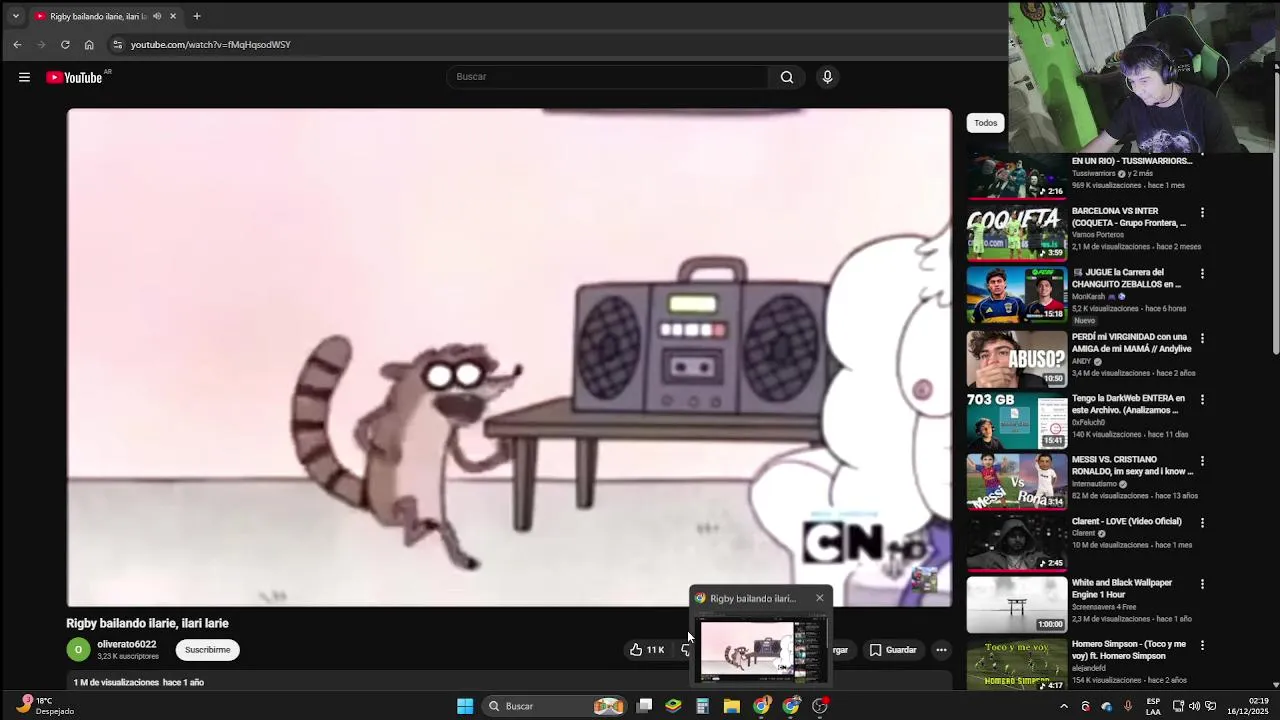Close the taskbar preview popup
Image resolution: width=1280 pixels, height=720 pixels.
(819, 598)
